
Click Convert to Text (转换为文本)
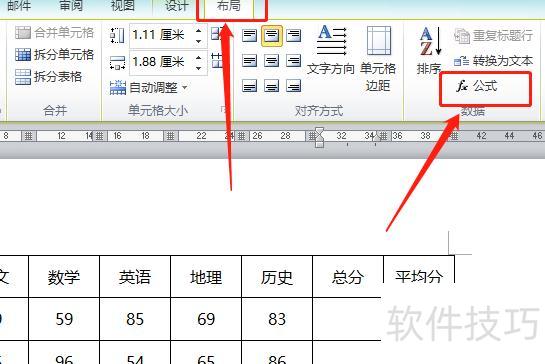[x=494, y=61]
